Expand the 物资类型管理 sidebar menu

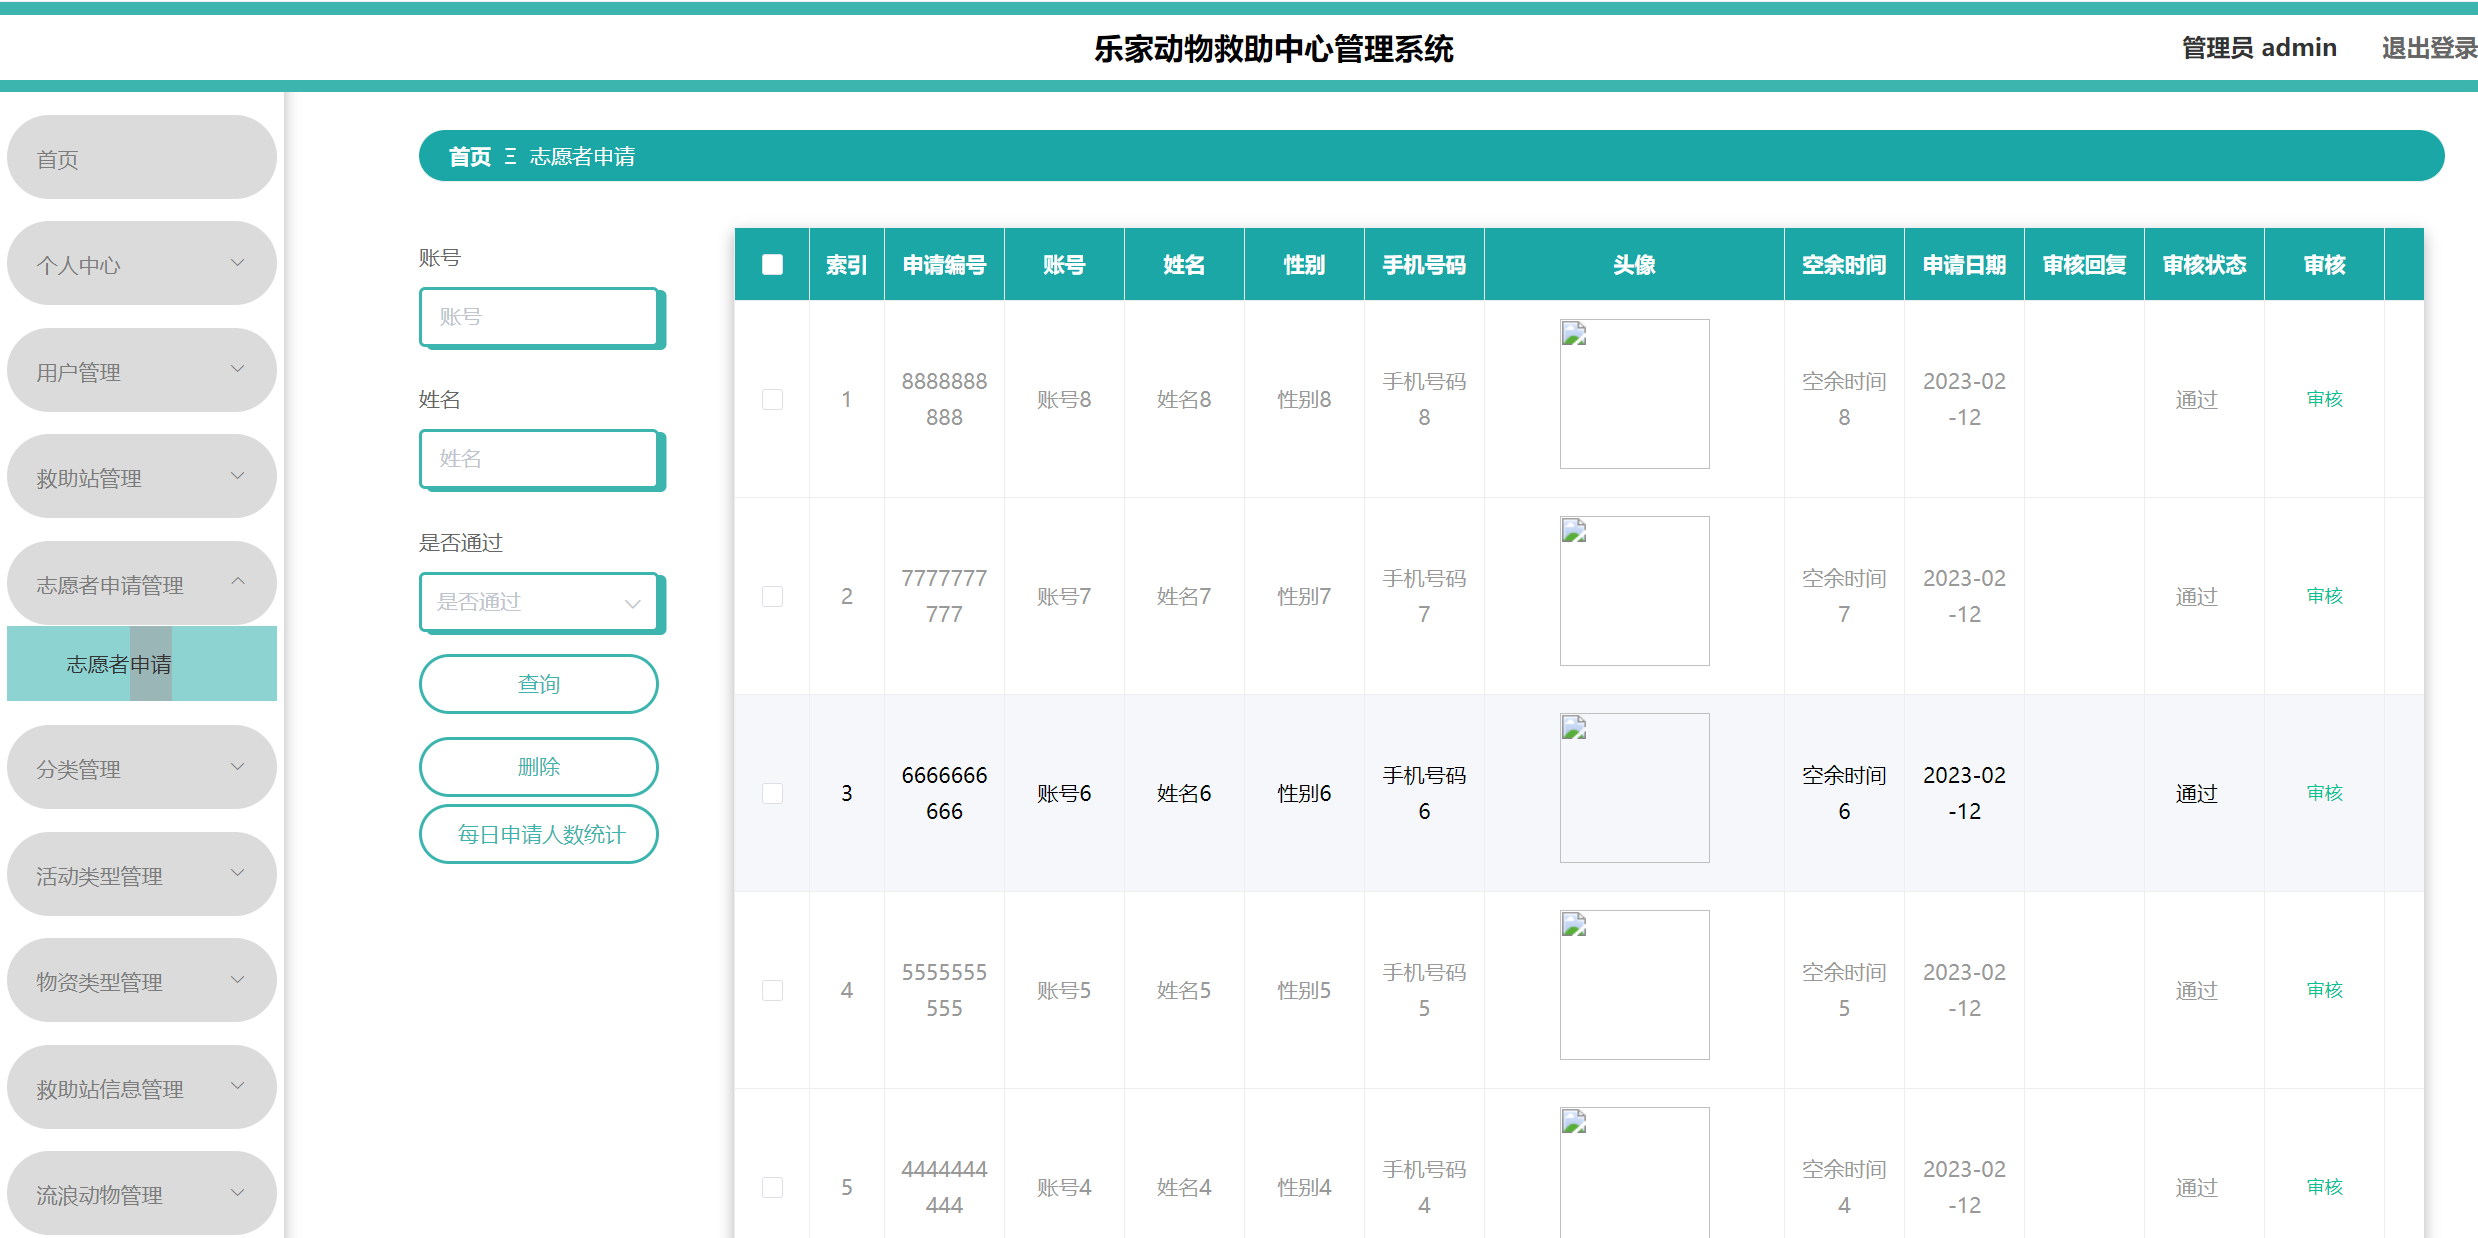(x=141, y=981)
